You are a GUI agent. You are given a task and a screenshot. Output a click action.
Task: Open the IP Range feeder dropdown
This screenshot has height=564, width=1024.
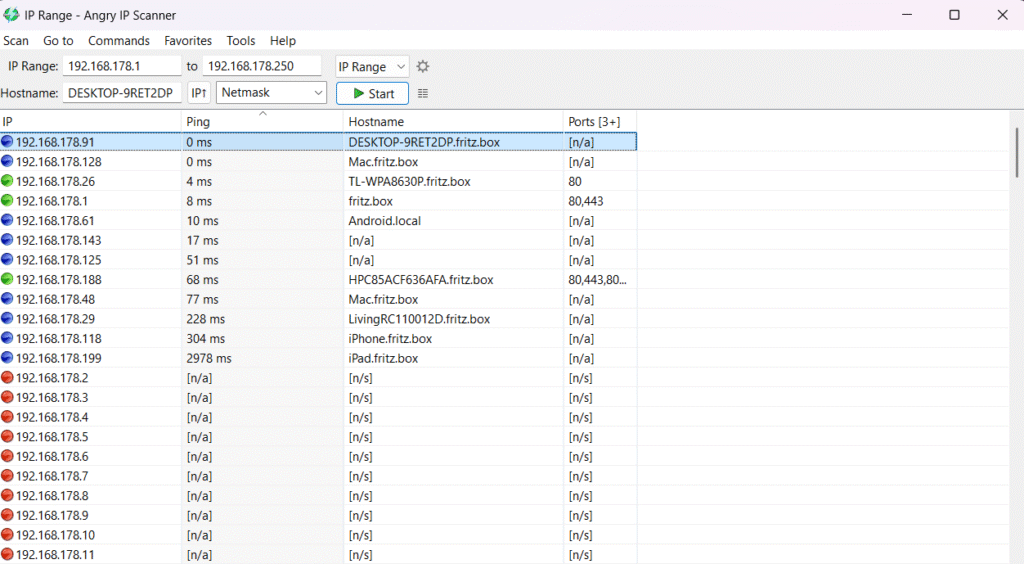[372, 67]
